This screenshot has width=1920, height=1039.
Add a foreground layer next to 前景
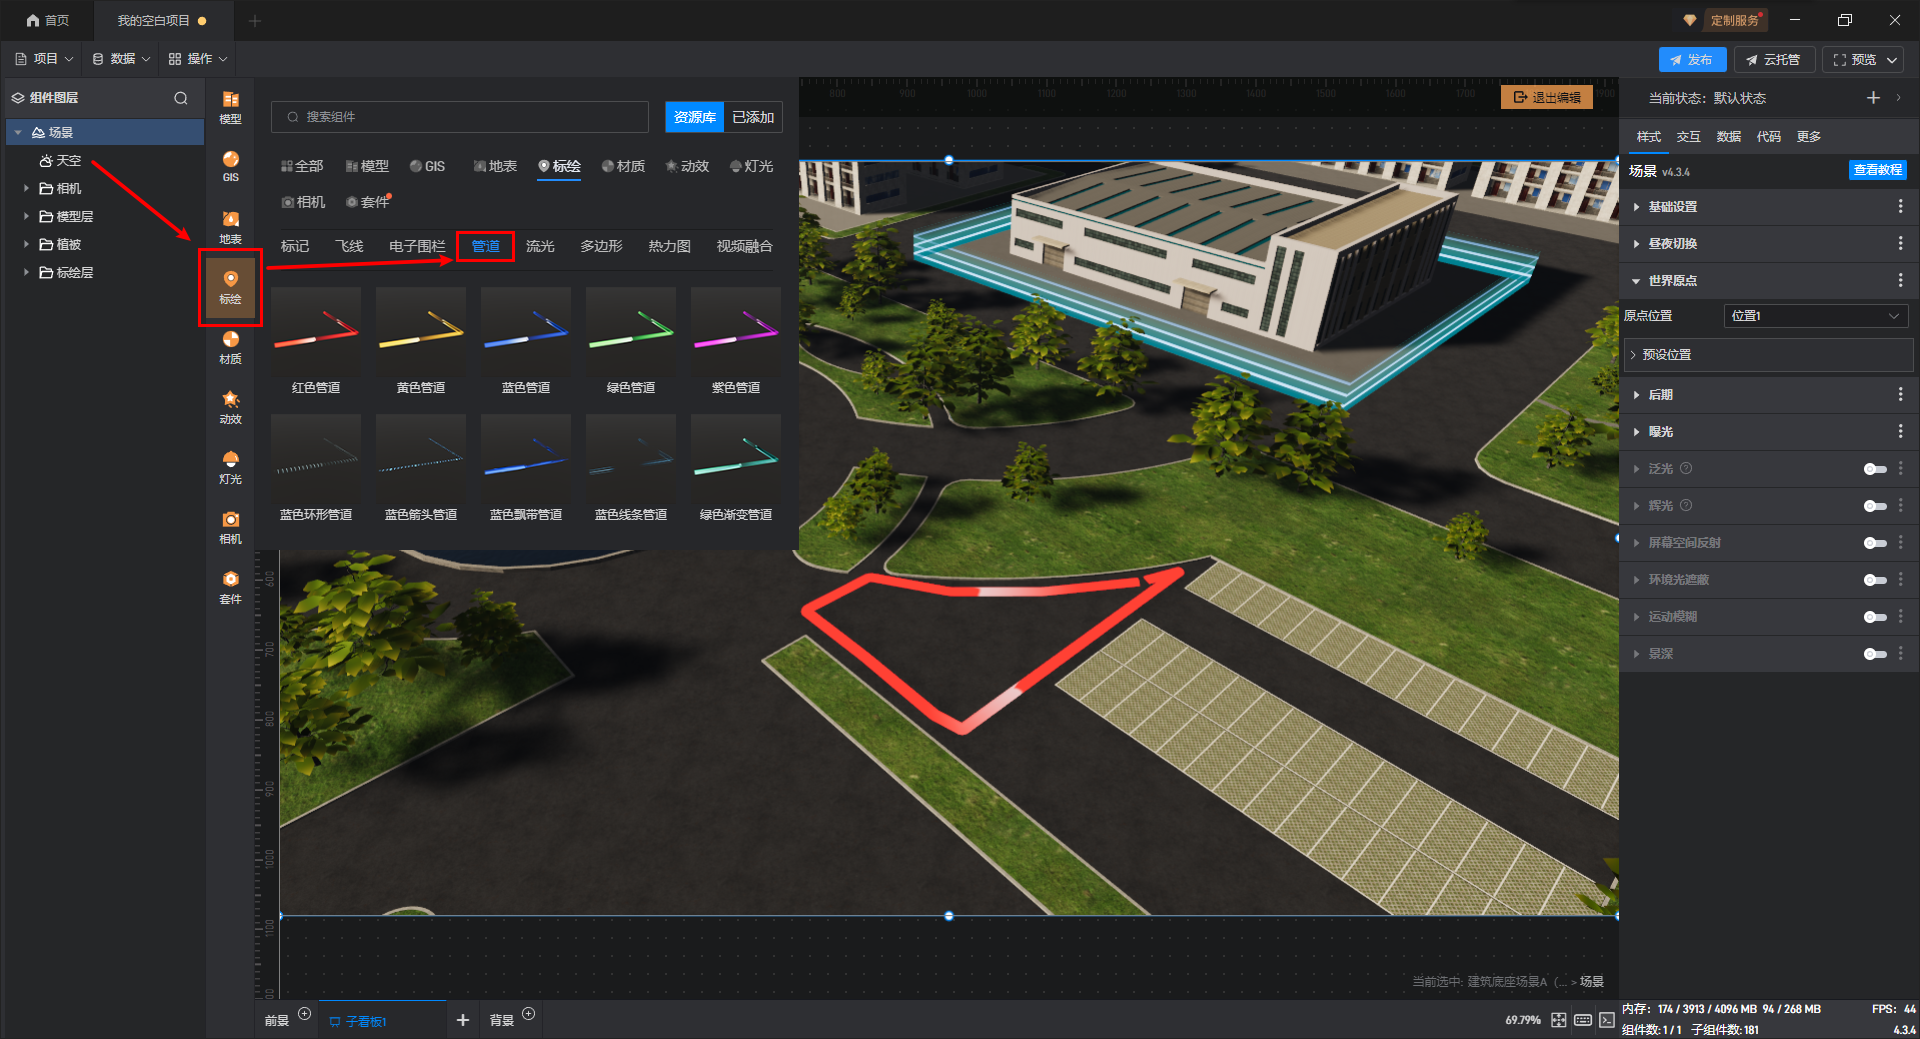[x=305, y=1014]
